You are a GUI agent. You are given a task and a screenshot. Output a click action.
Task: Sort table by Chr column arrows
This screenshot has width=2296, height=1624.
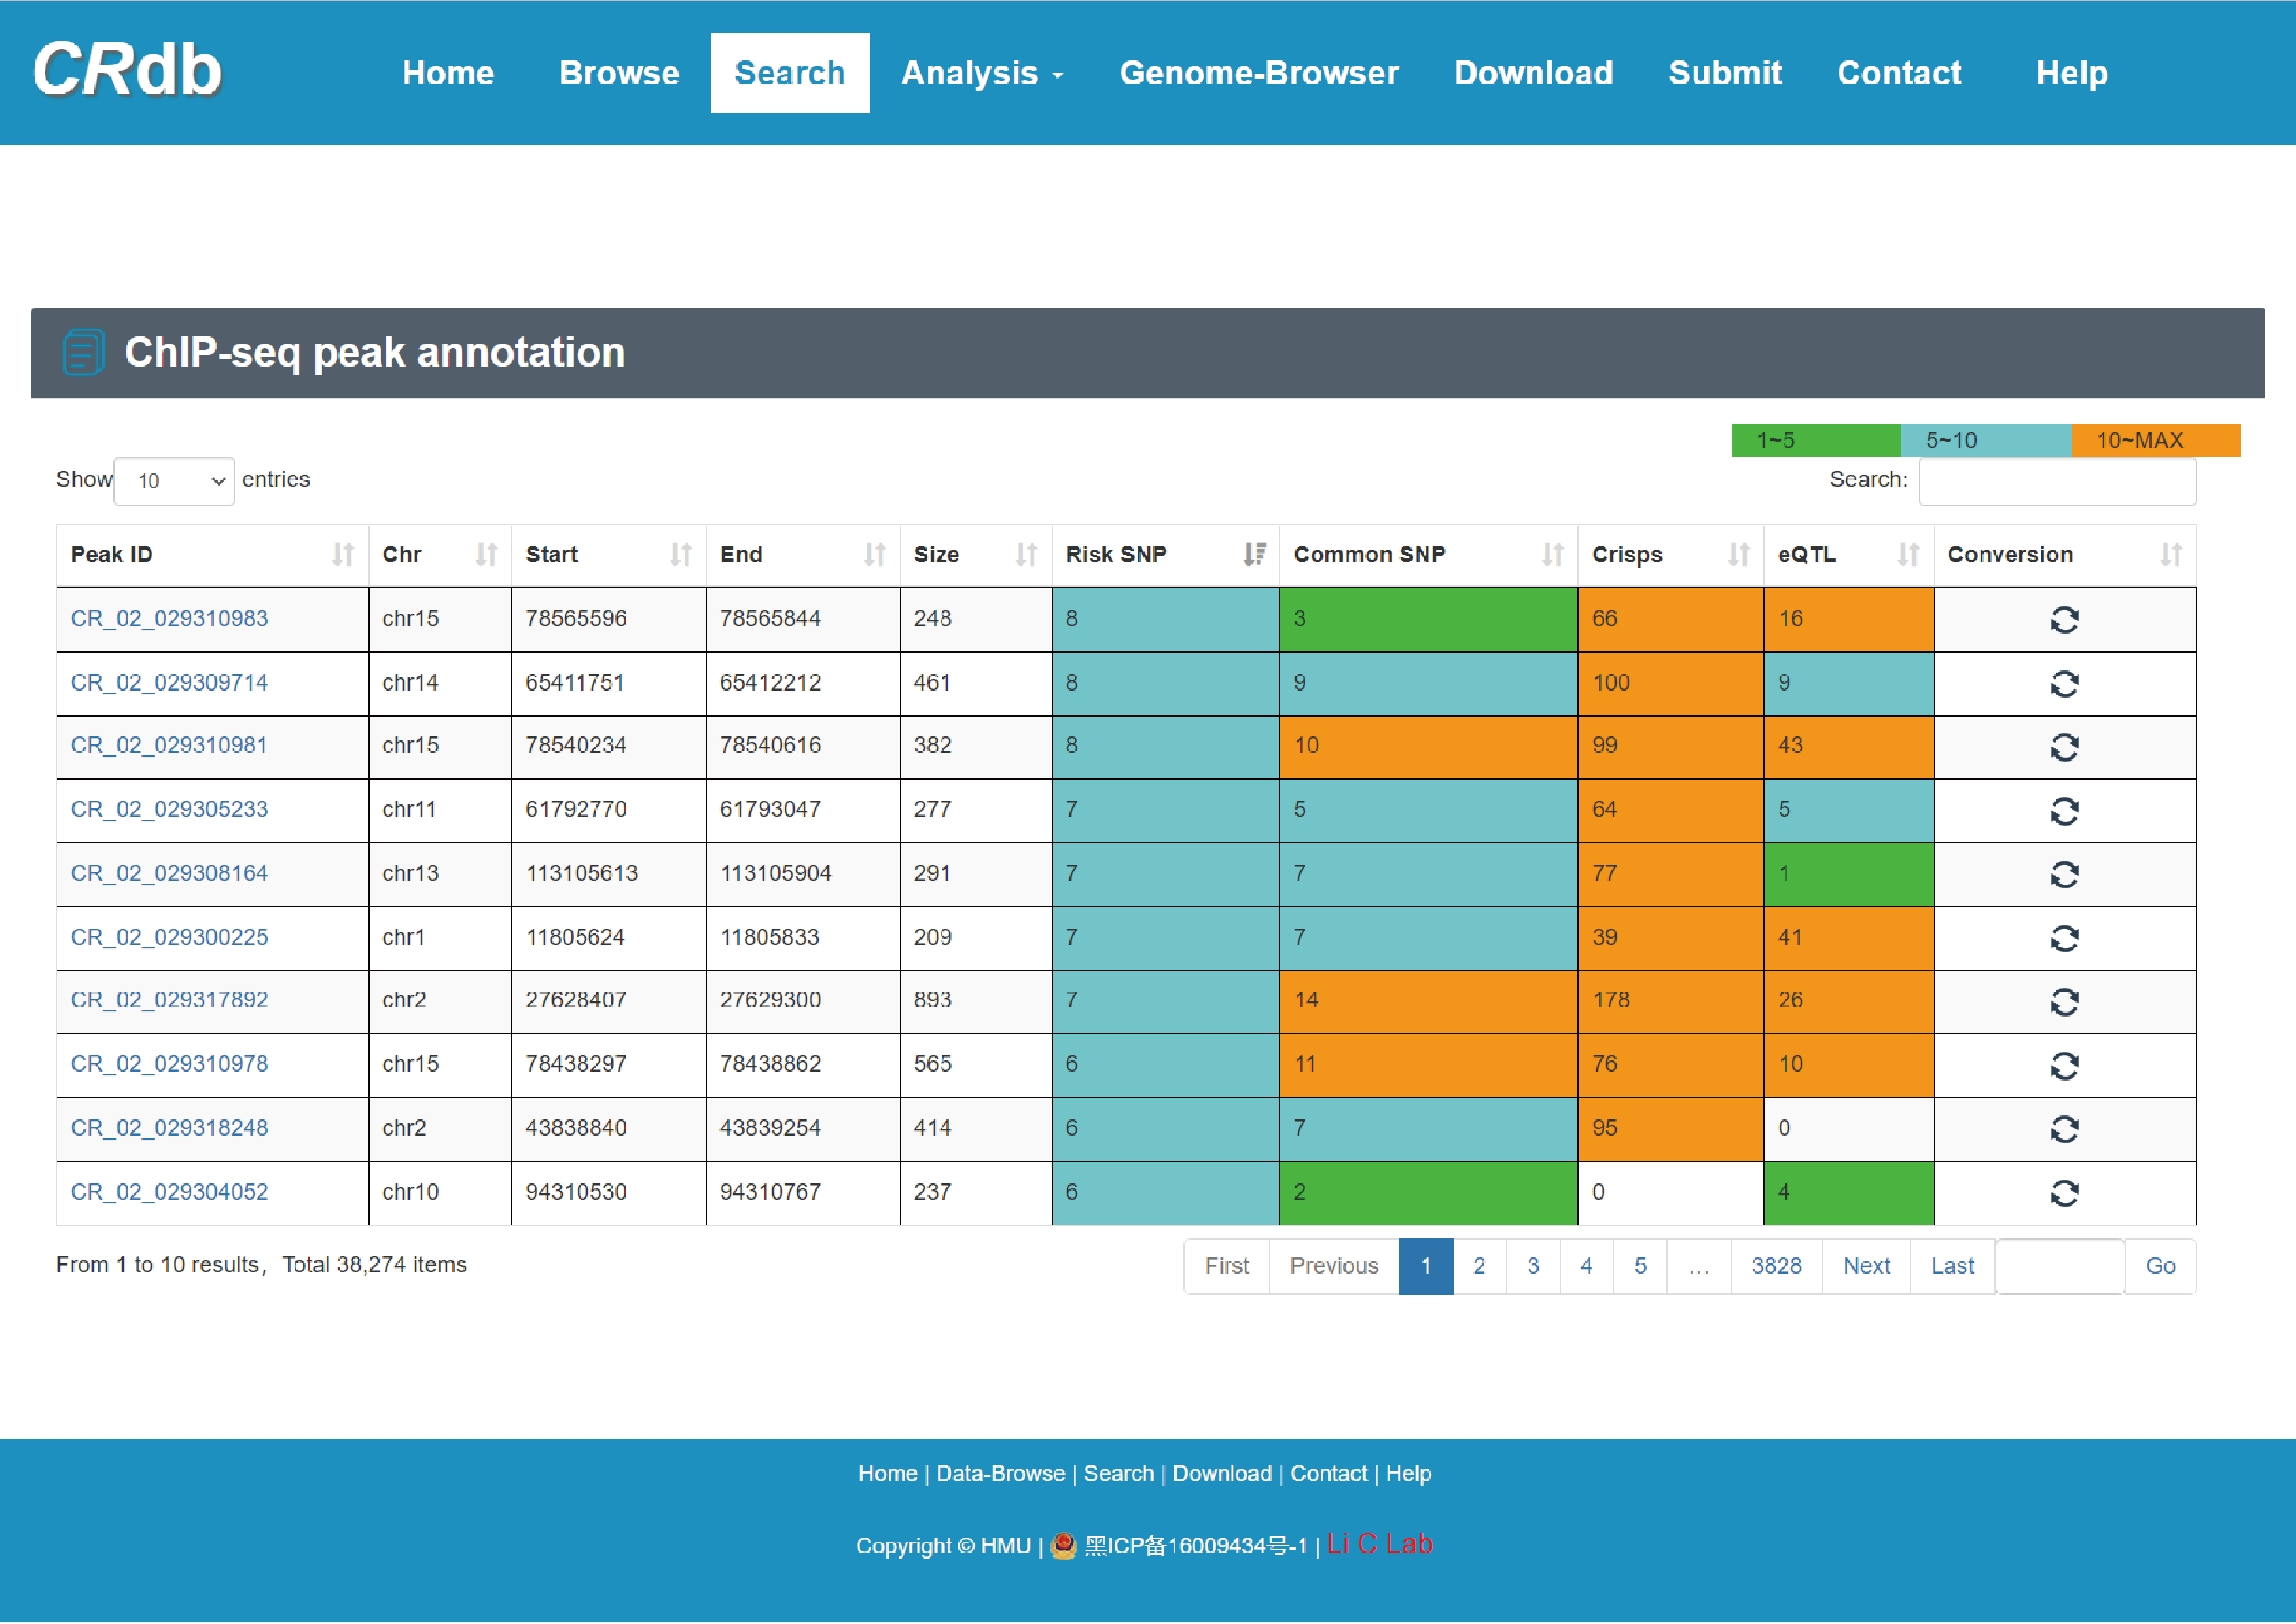pyautogui.click(x=486, y=555)
